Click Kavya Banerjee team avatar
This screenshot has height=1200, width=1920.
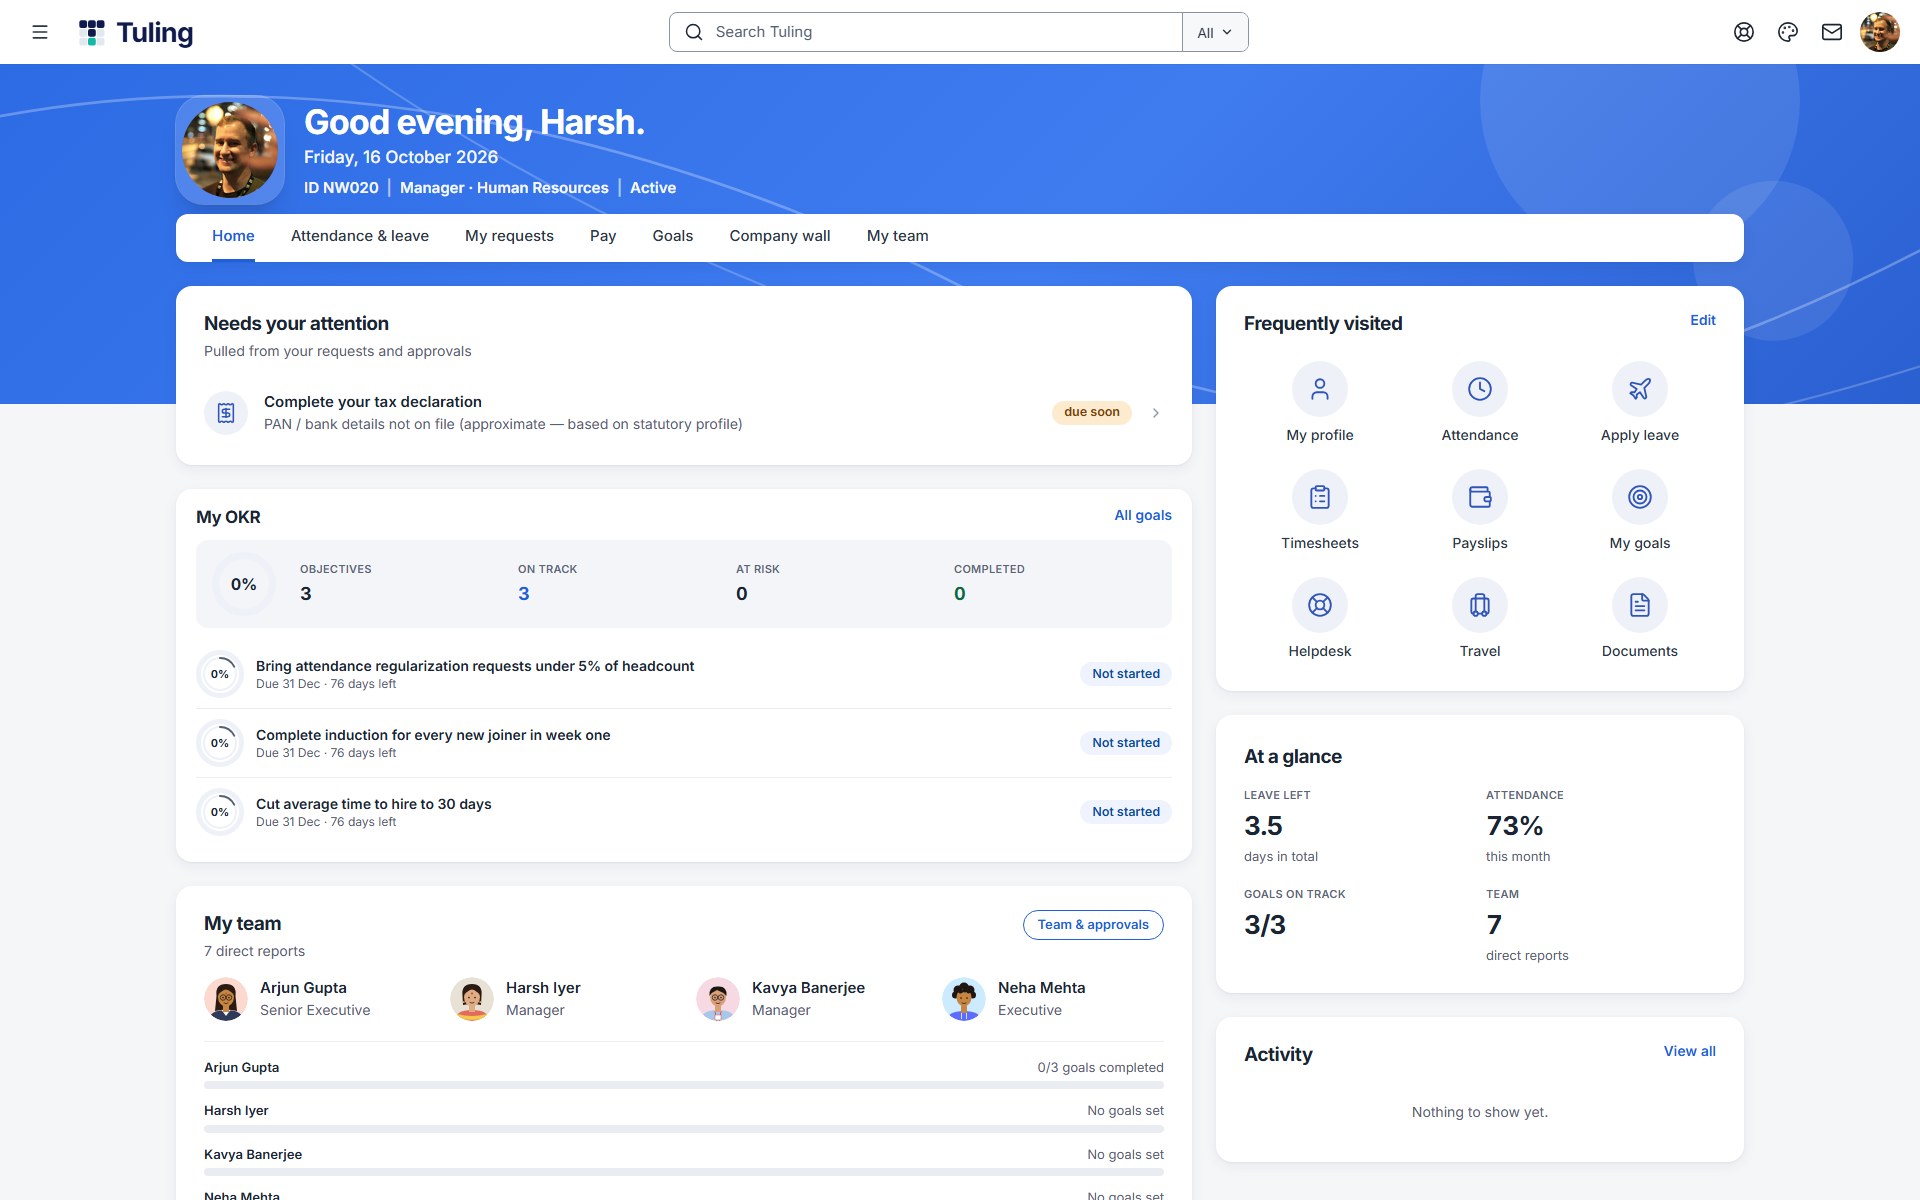coord(718,999)
